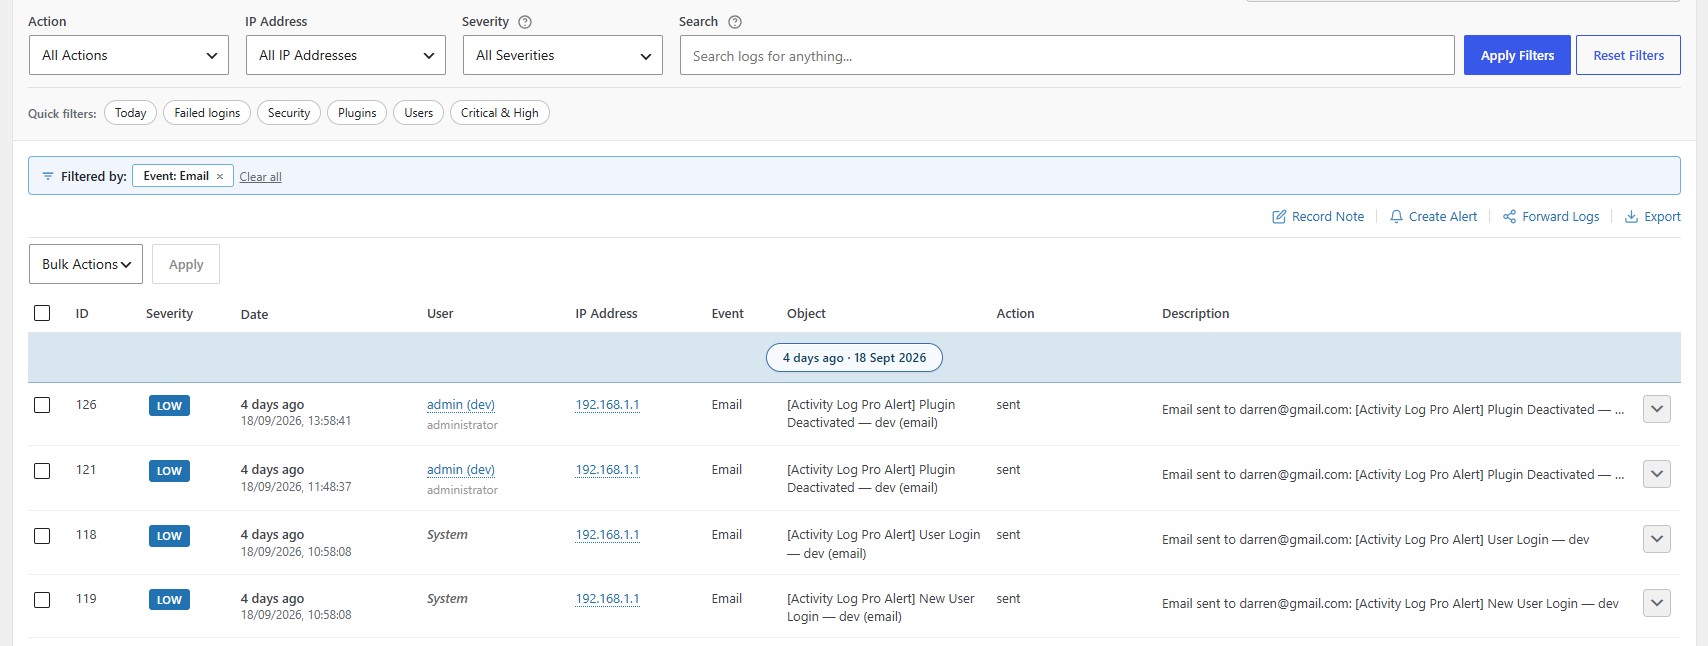Click the Clear all link
This screenshot has height=646, width=1708.
(x=260, y=177)
